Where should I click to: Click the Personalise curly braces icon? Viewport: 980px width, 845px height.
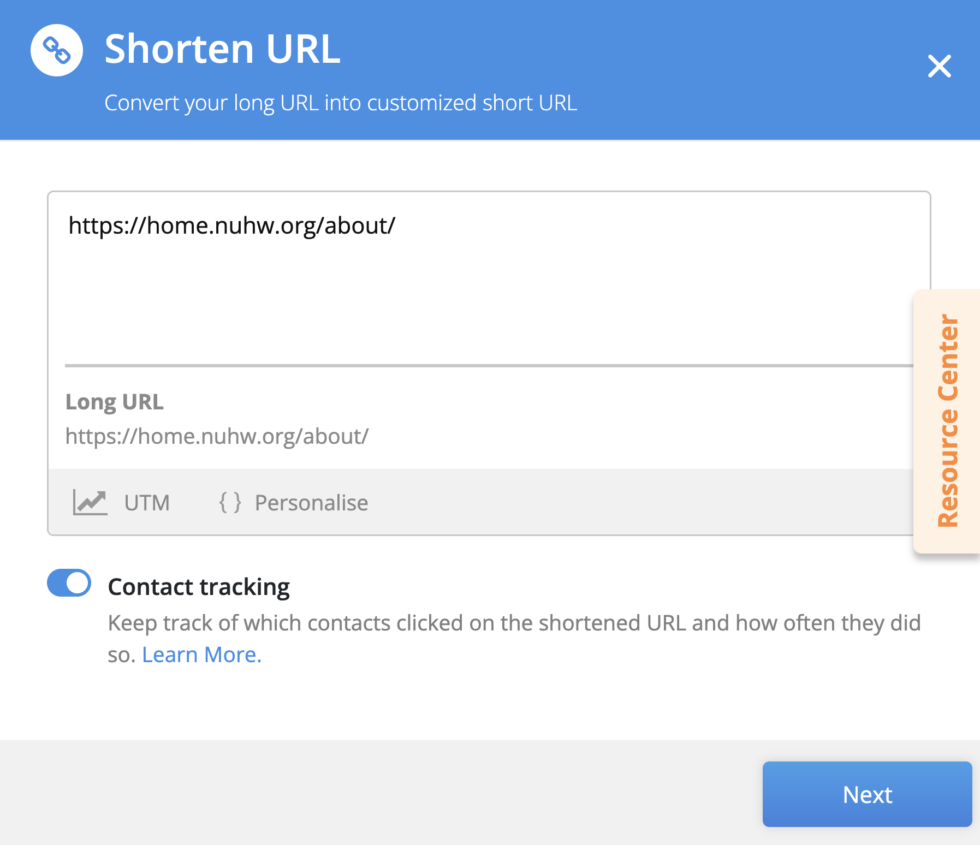[230, 502]
